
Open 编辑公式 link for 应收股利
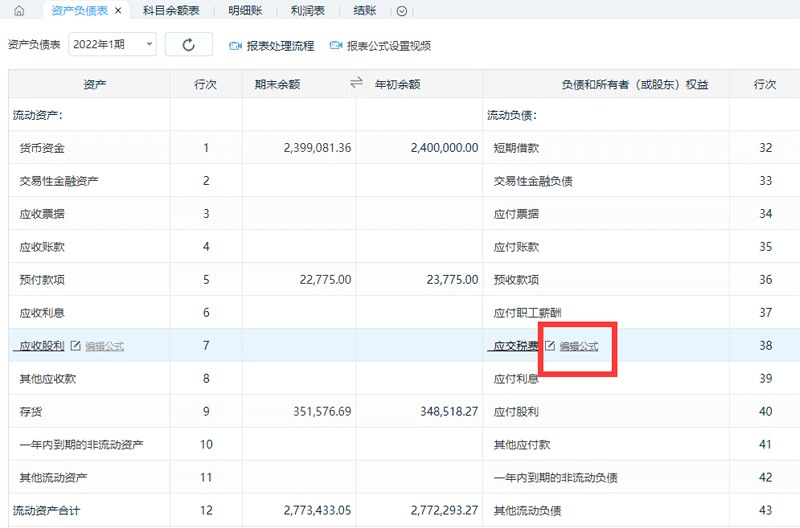coord(105,346)
